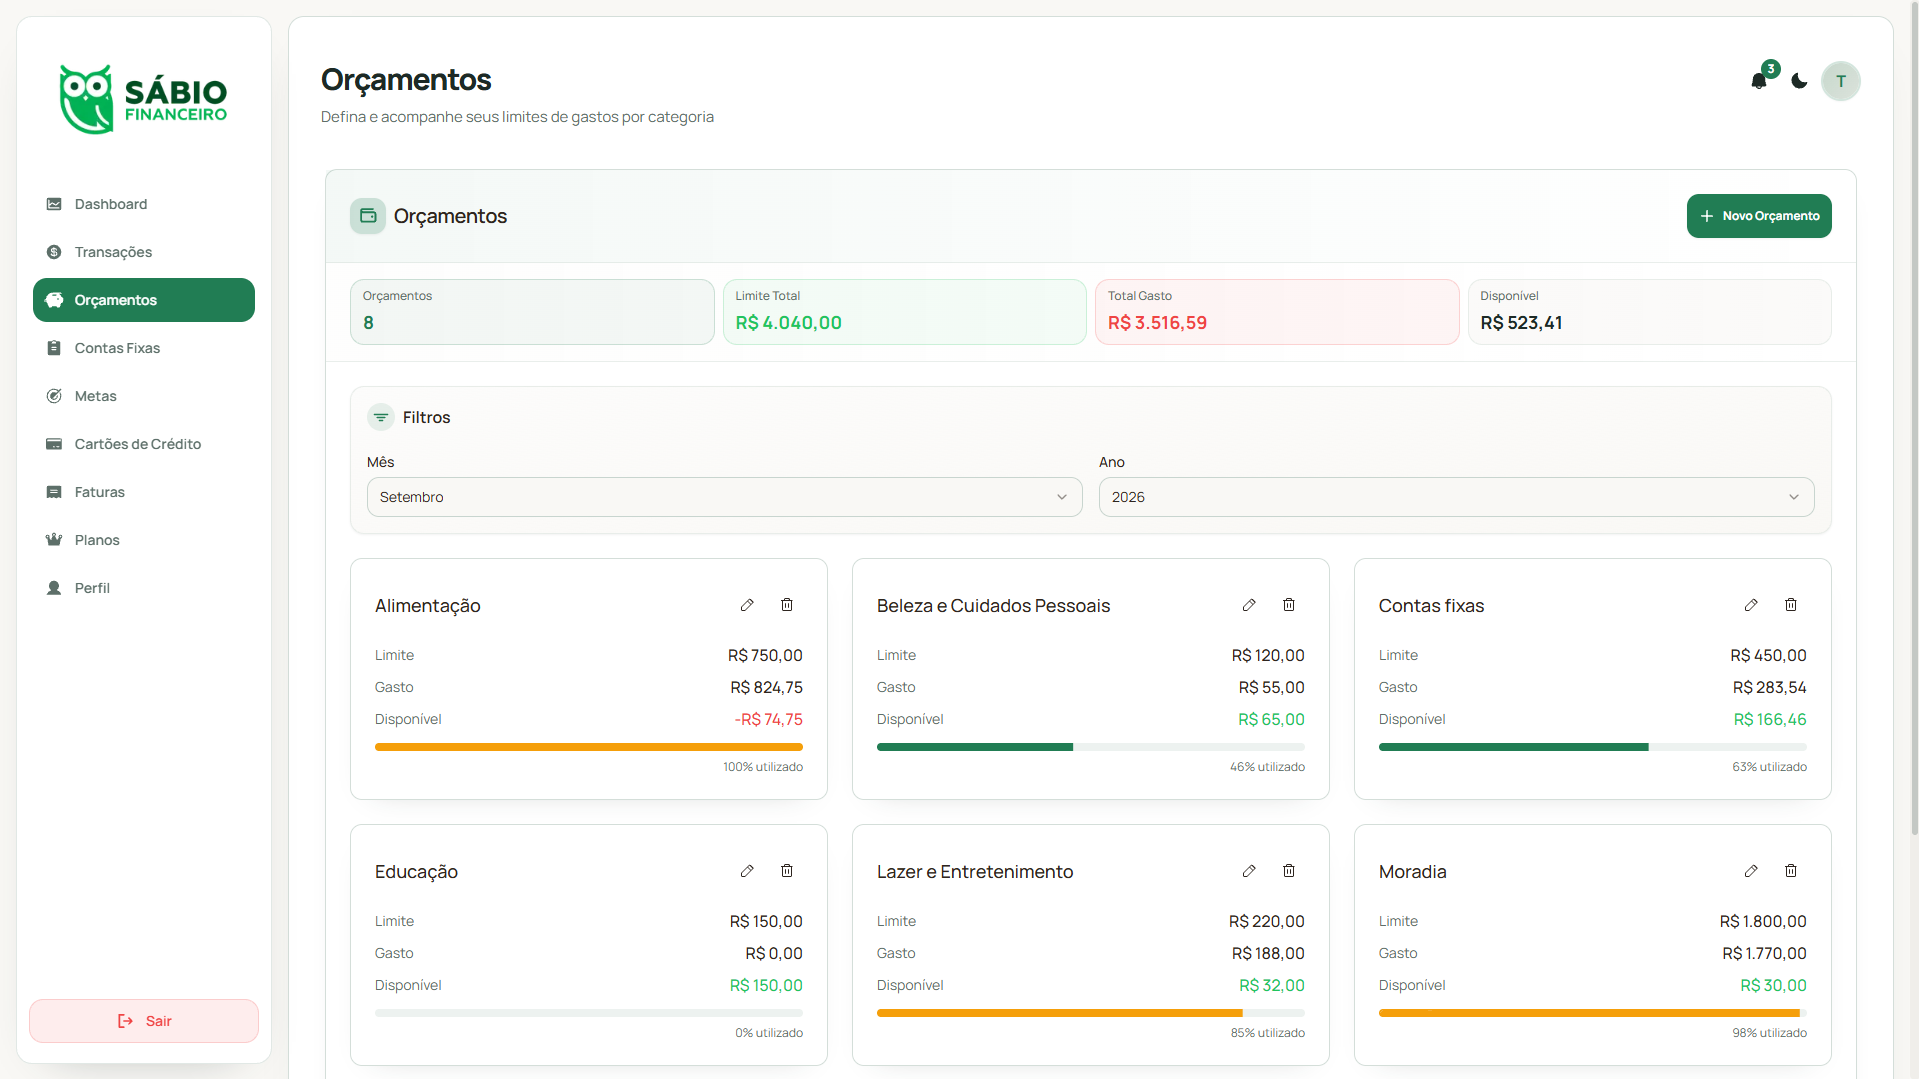Image resolution: width=1919 pixels, height=1079 pixels.
Task: Click the Contas fixas usage progress bar
Action: [1592, 747]
